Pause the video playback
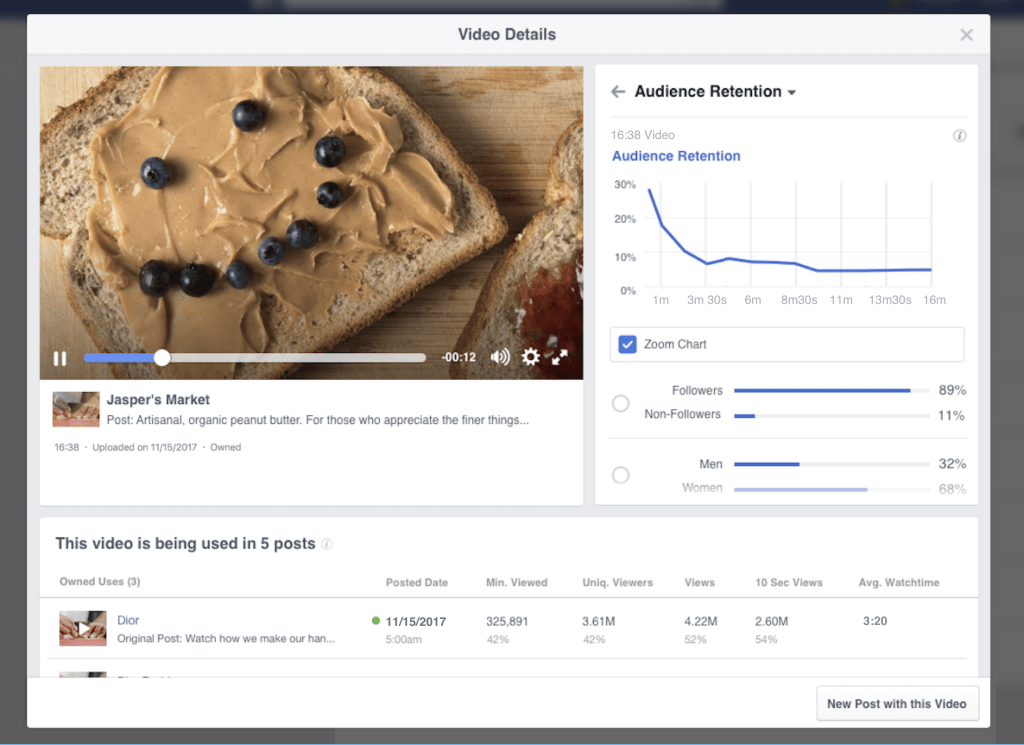 [60, 357]
